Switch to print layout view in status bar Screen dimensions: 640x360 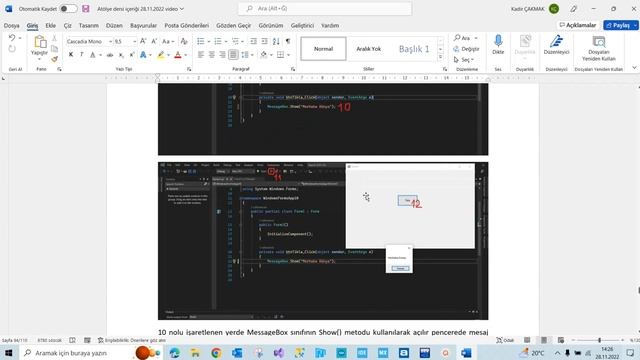click(x=544, y=340)
